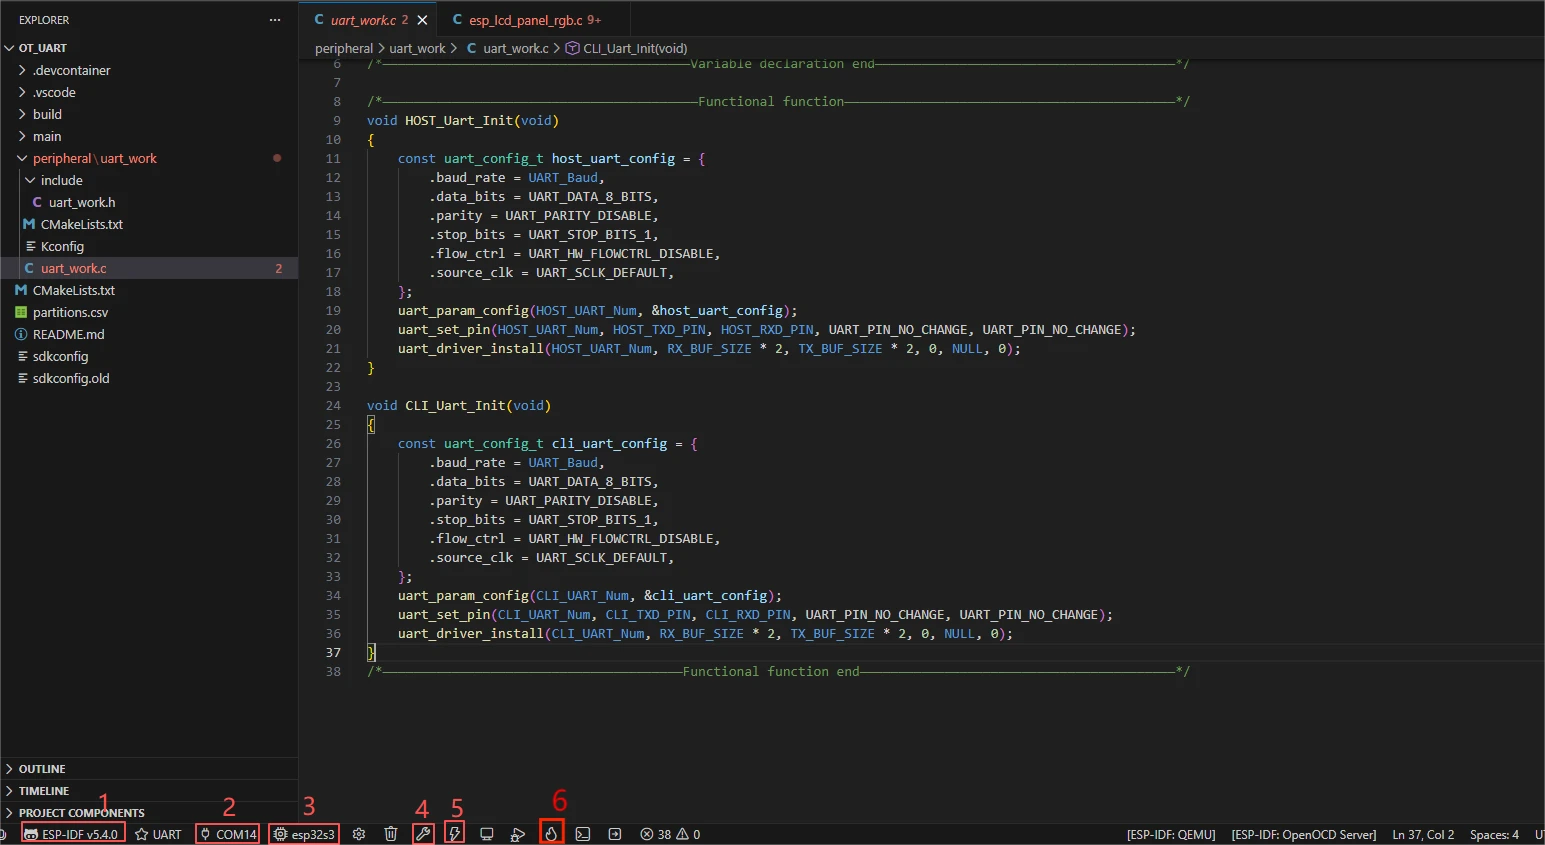The image size is (1545, 845).
Task: Open sdkconfig.old in the explorer
Action: coord(71,378)
